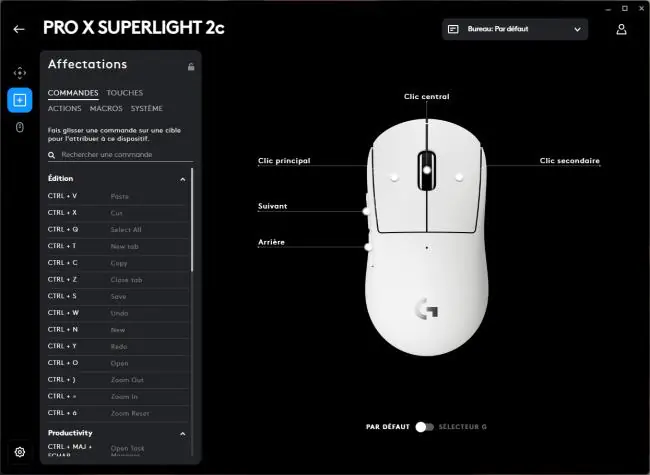Open the Bureau: Par défaut profile dropdown
The width and height of the screenshot is (650, 475).
(x=515, y=29)
